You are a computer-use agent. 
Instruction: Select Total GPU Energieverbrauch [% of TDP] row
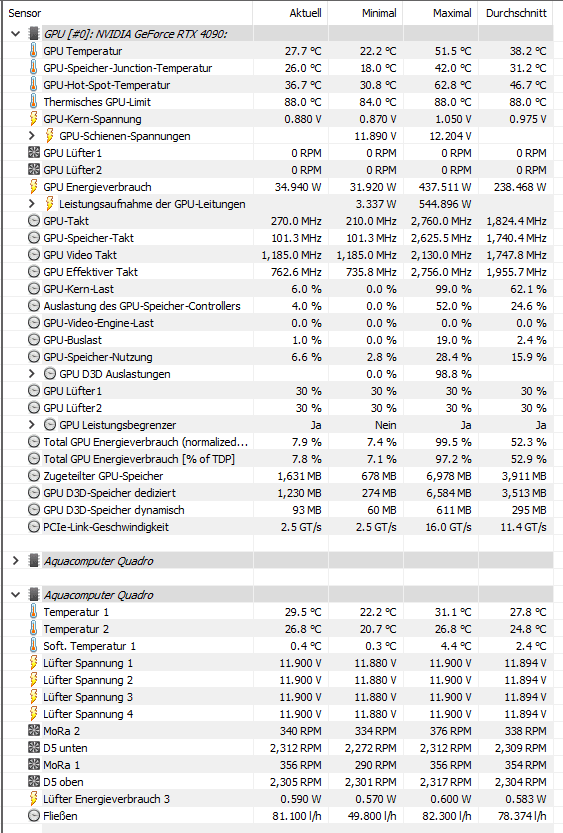click(278, 459)
